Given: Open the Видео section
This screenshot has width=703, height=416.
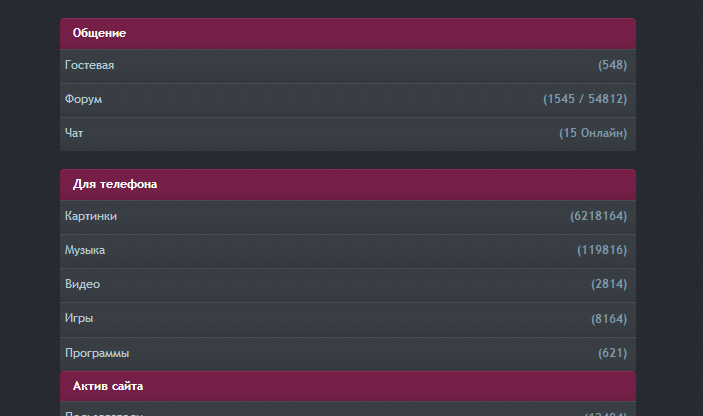Looking at the screenshot, I should pyautogui.click(x=82, y=284).
